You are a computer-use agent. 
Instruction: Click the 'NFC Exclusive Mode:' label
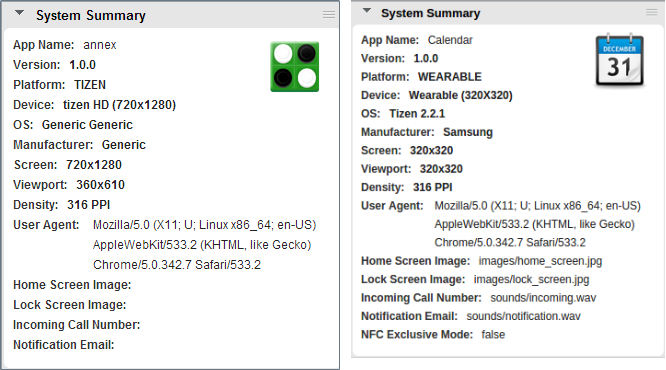tap(417, 335)
